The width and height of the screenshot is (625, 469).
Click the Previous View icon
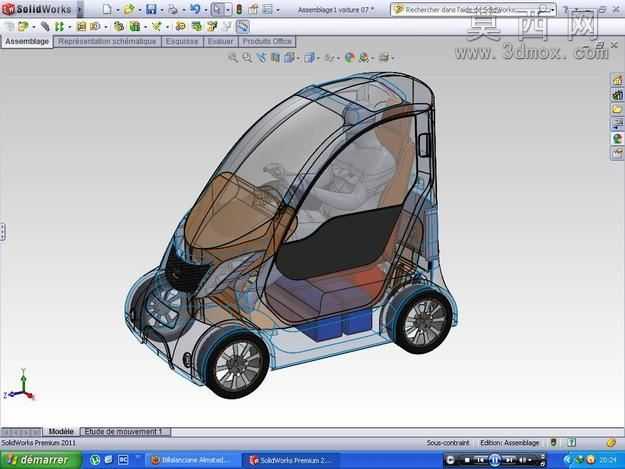(261, 58)
